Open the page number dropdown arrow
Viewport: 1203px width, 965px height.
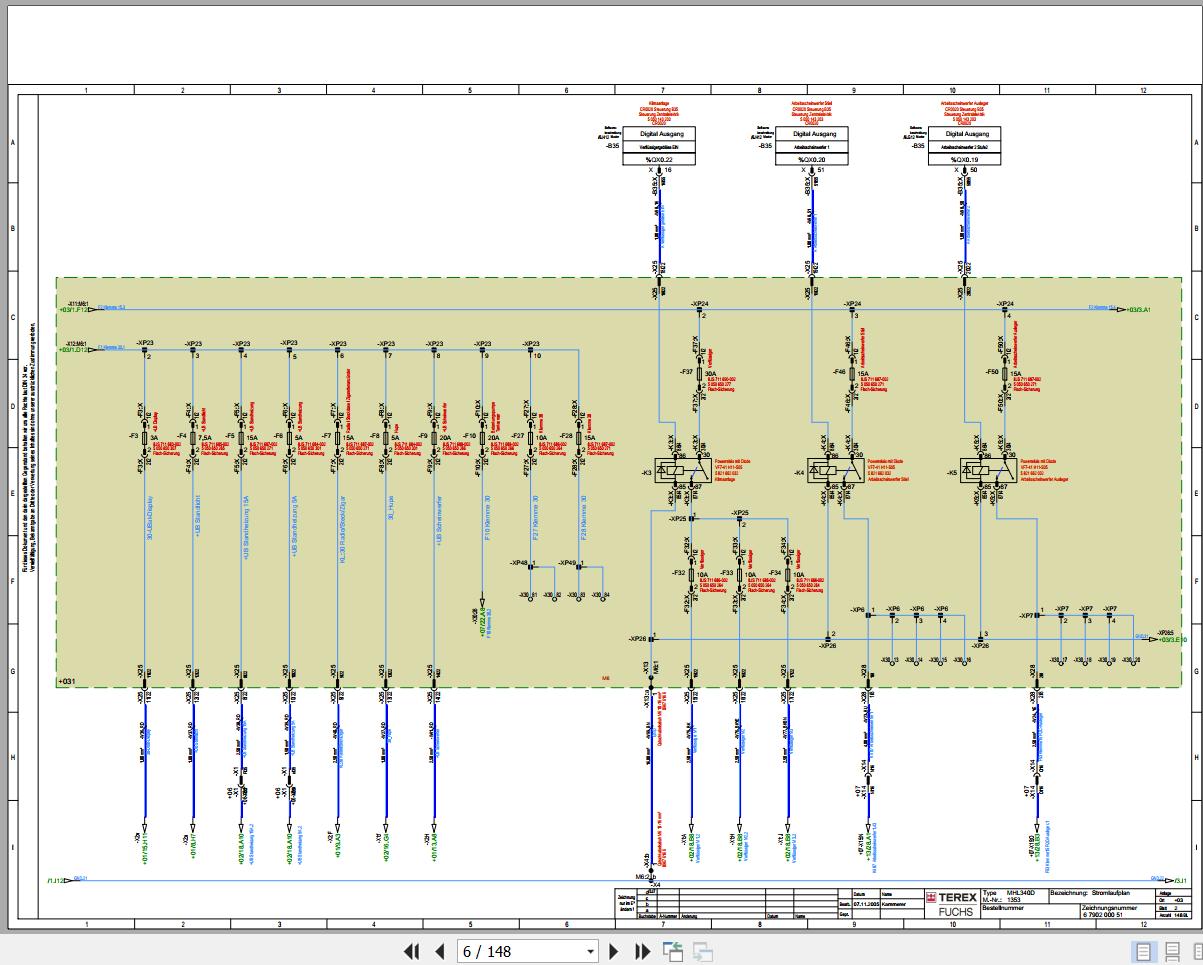(590, 951)
